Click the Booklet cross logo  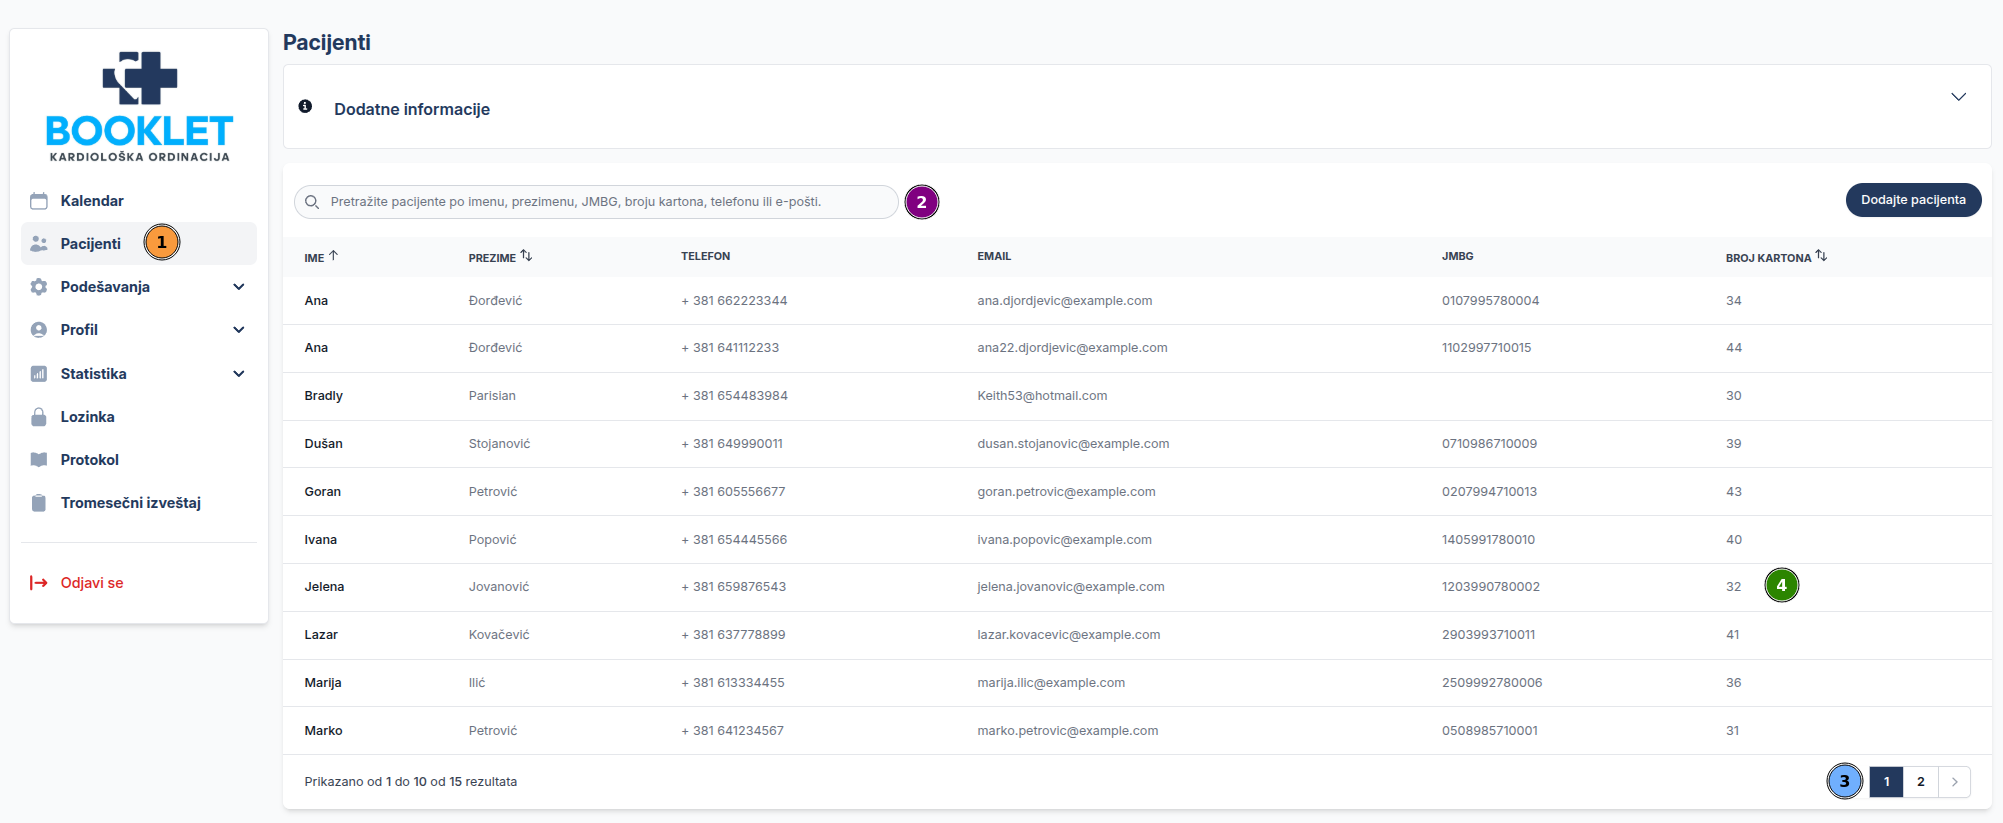(140, 78)
